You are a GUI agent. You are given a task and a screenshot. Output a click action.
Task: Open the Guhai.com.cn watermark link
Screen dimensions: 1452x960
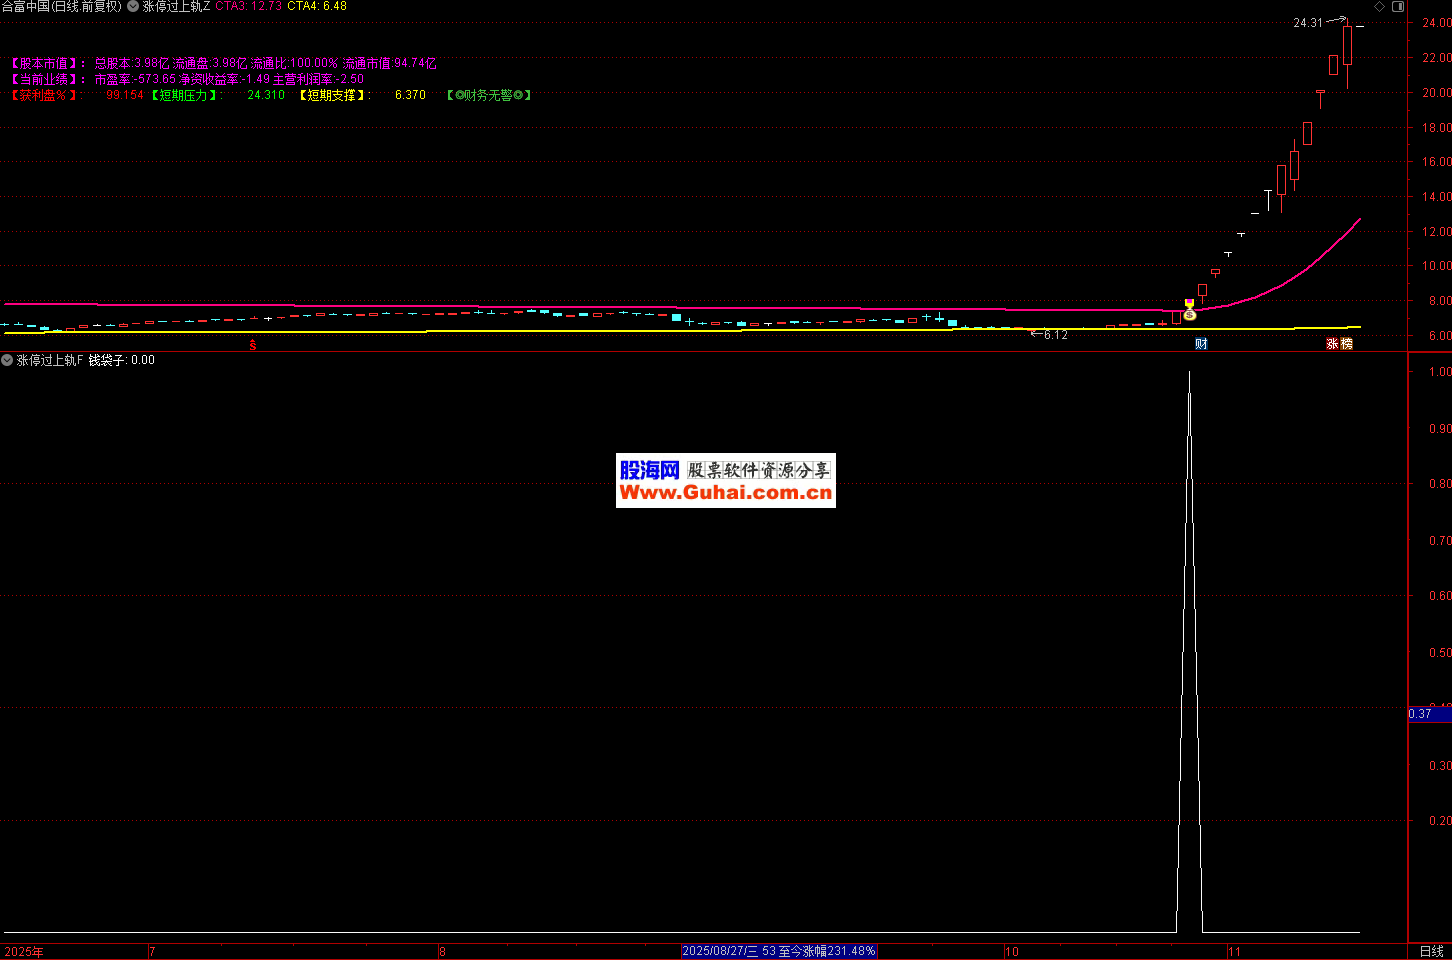725,481
